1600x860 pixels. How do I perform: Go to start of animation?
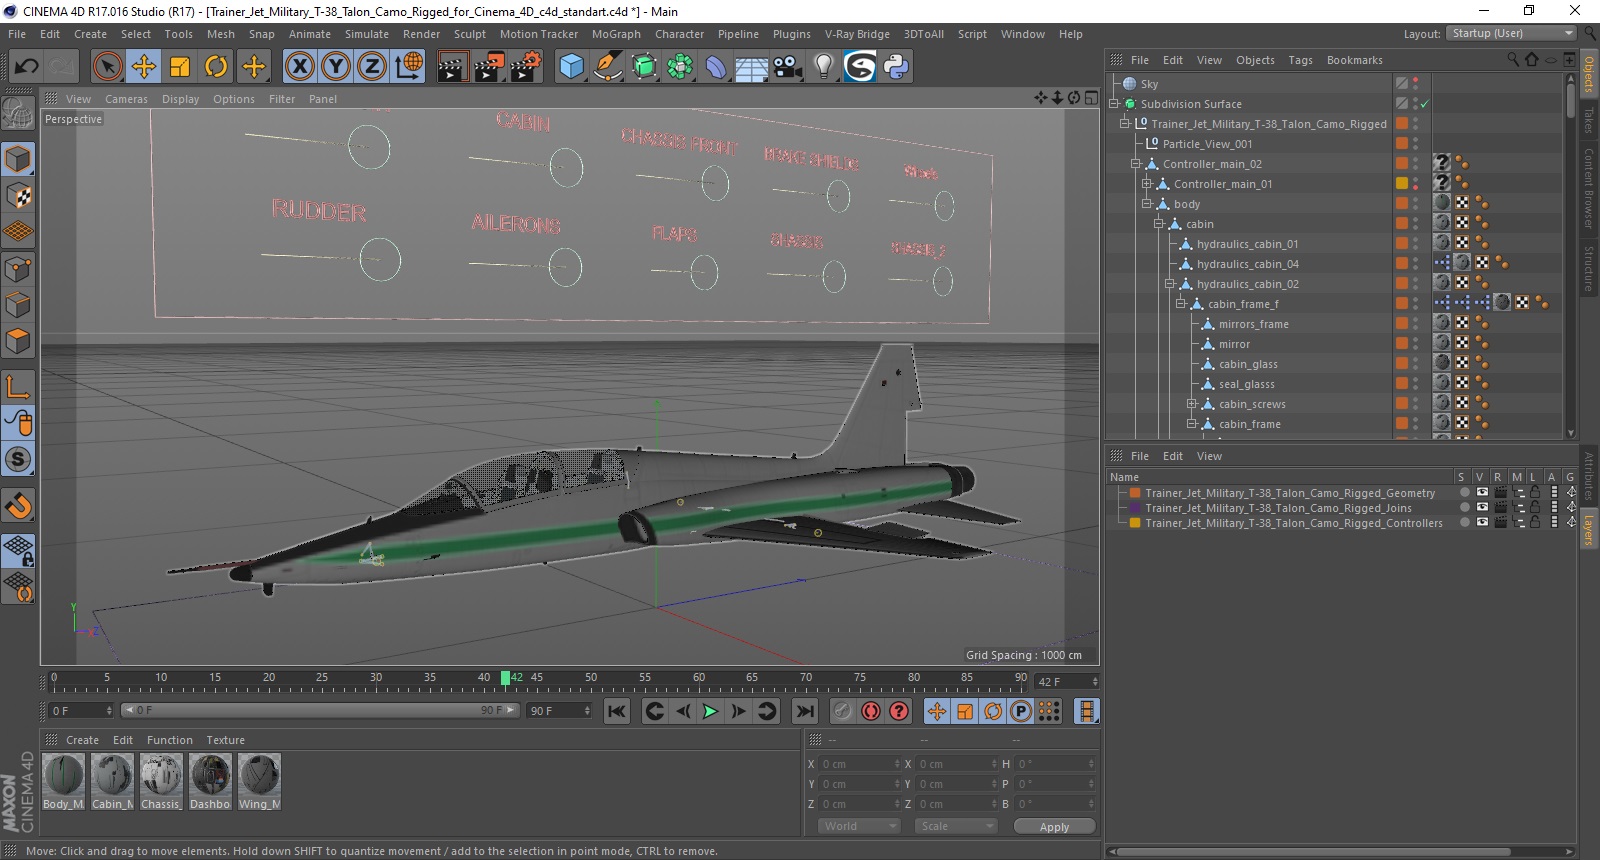pos(617,711)
